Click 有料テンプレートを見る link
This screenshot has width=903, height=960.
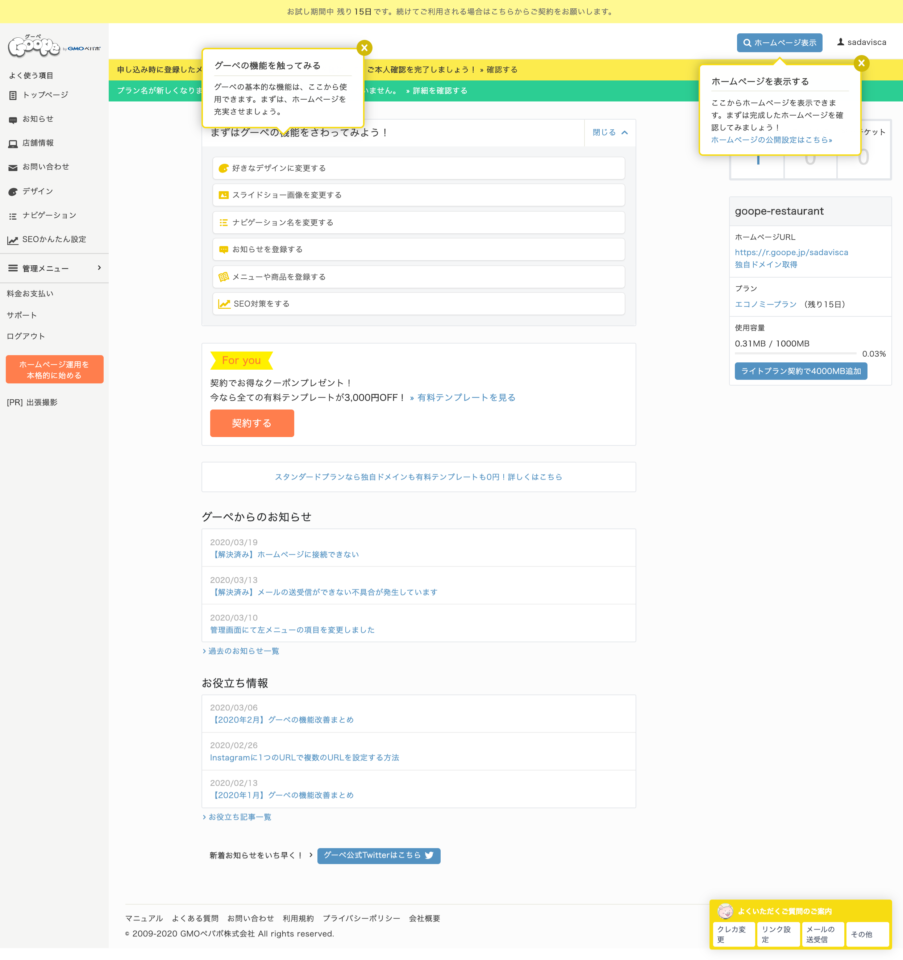point(466,397)
